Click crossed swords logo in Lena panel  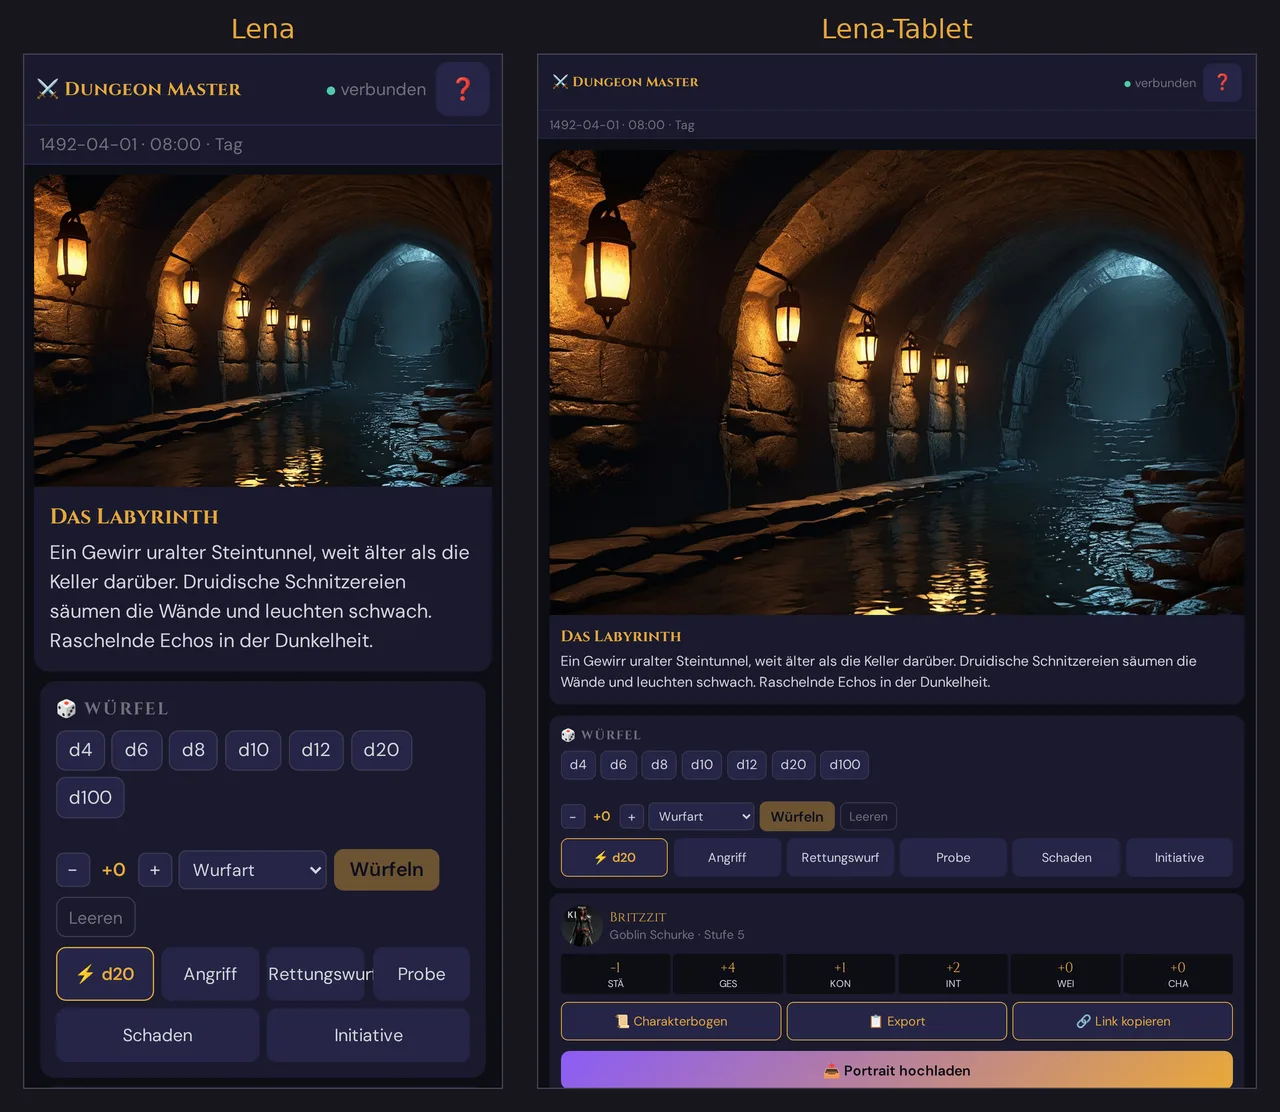[48, 89]
